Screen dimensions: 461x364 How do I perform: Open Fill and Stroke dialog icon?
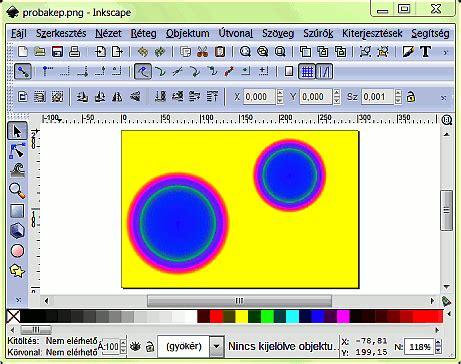tap(408, 52)
